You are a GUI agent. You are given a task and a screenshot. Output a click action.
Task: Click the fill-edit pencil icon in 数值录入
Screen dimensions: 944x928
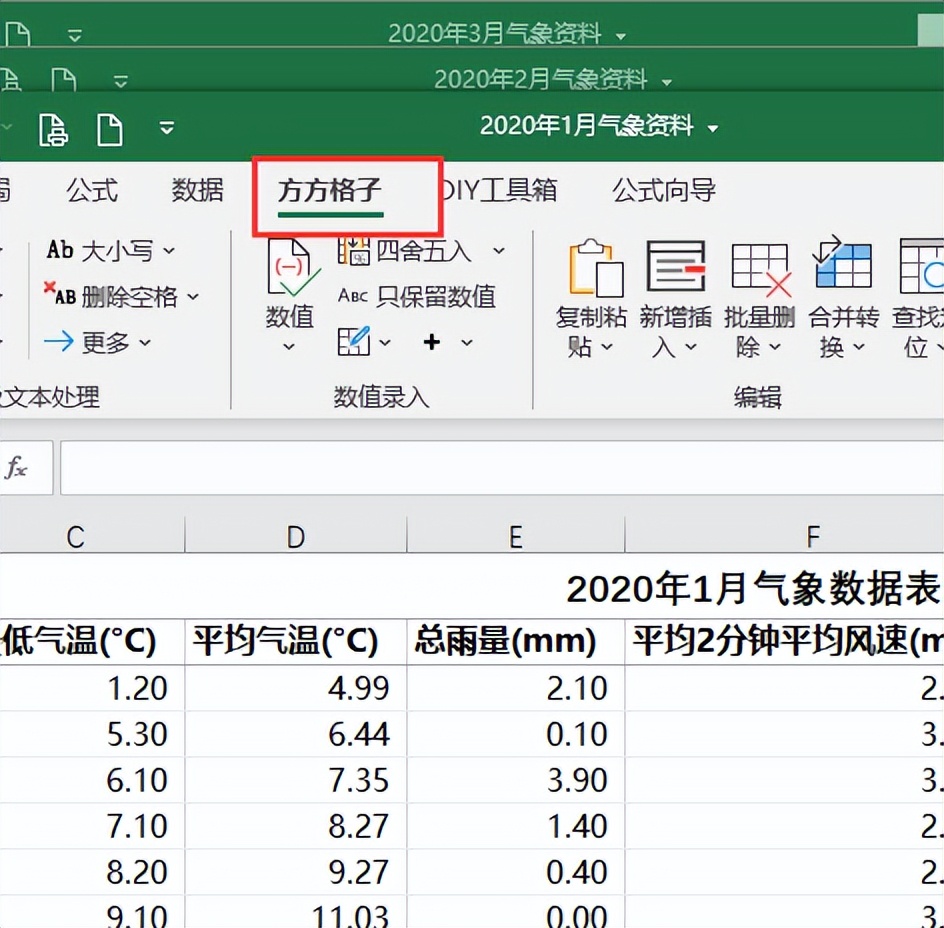[356, 341]
